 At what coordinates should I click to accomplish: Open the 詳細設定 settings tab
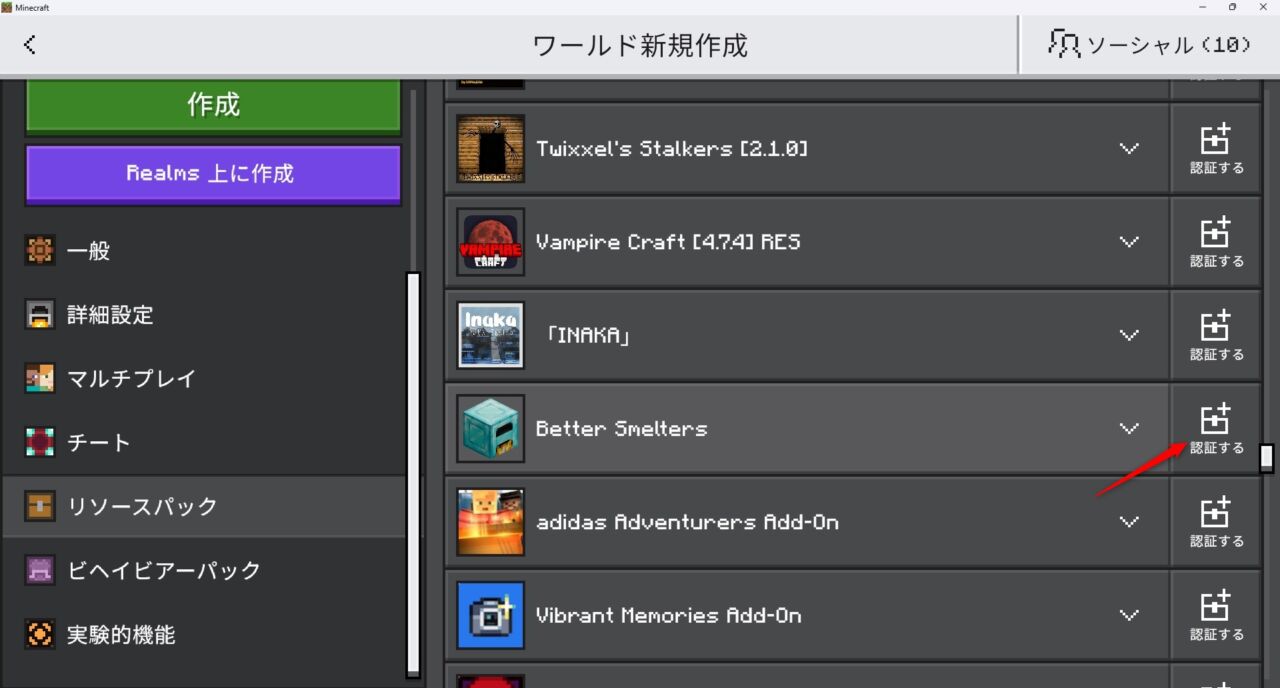204,315
